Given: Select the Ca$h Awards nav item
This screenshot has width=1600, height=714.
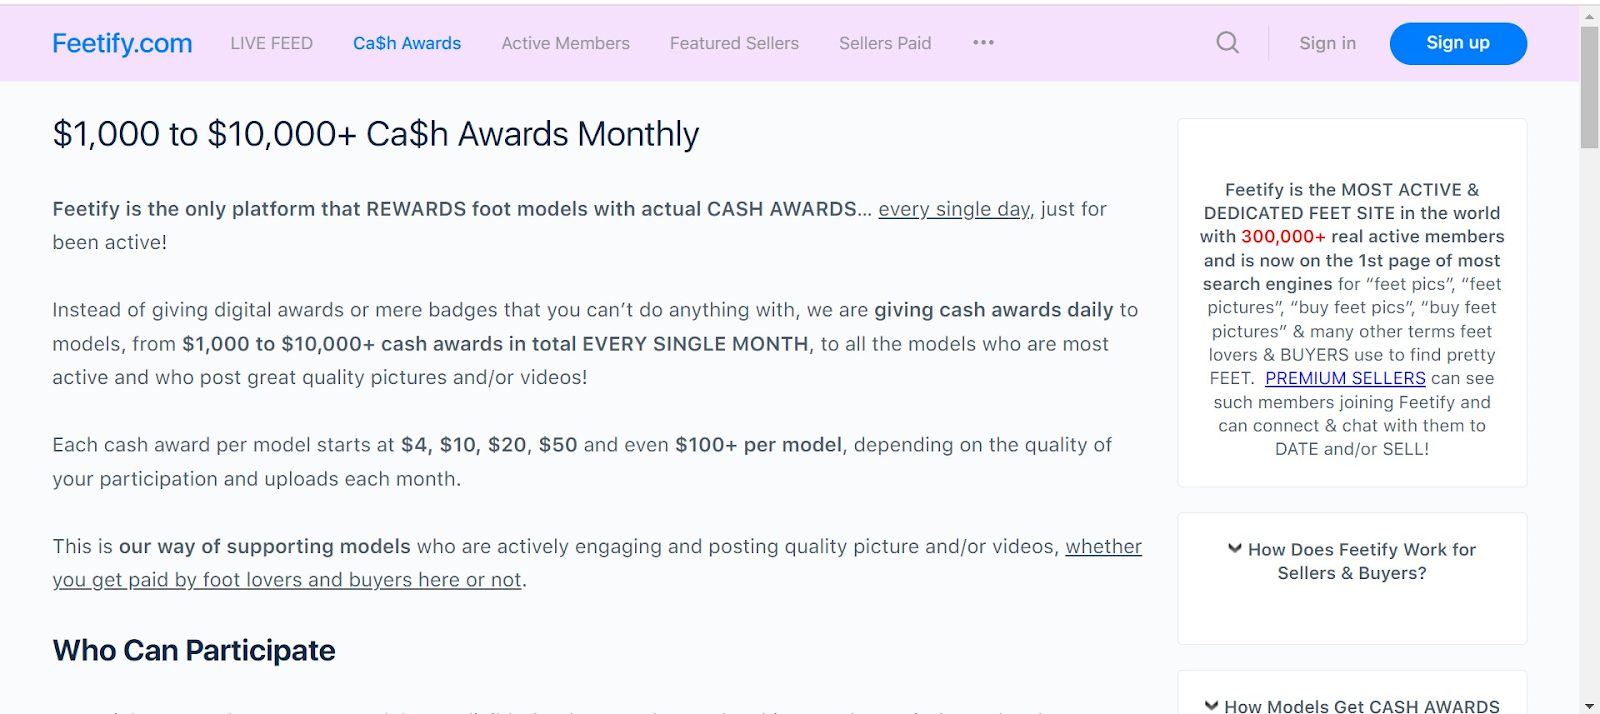Looking at the screenshot, I should point(407,43).
